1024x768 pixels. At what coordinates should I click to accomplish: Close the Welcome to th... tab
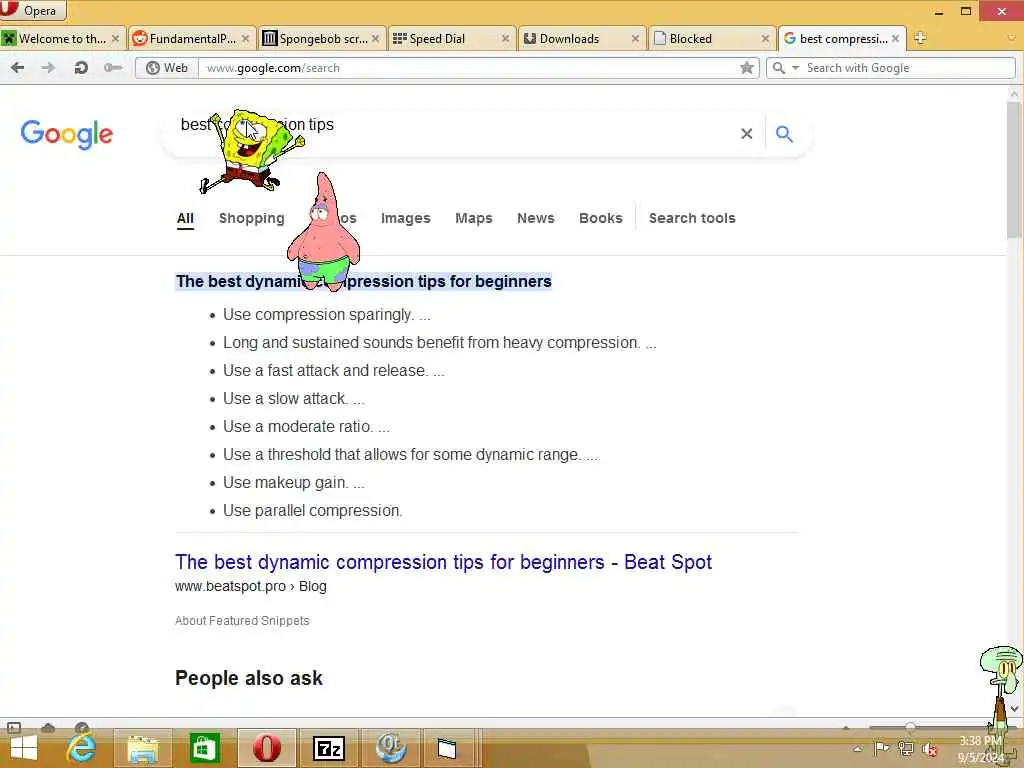tap(115, 39)
